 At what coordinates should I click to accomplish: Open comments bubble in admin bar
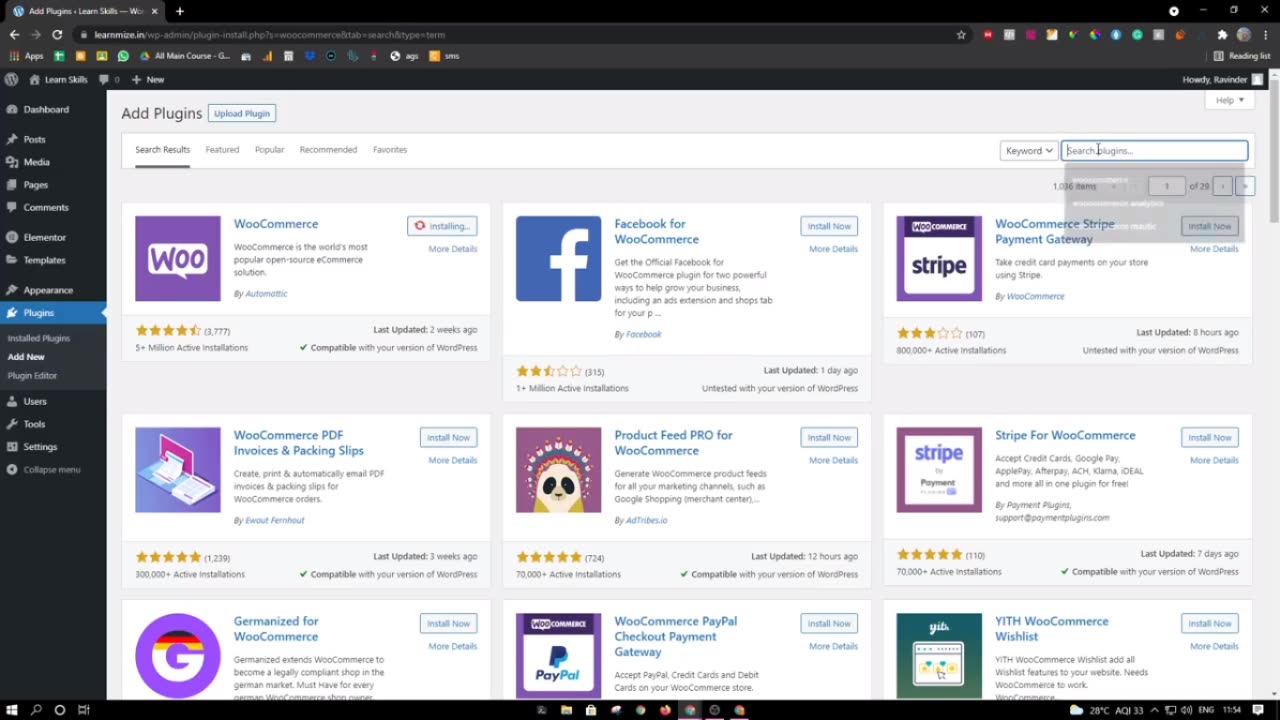coord(108,79)
